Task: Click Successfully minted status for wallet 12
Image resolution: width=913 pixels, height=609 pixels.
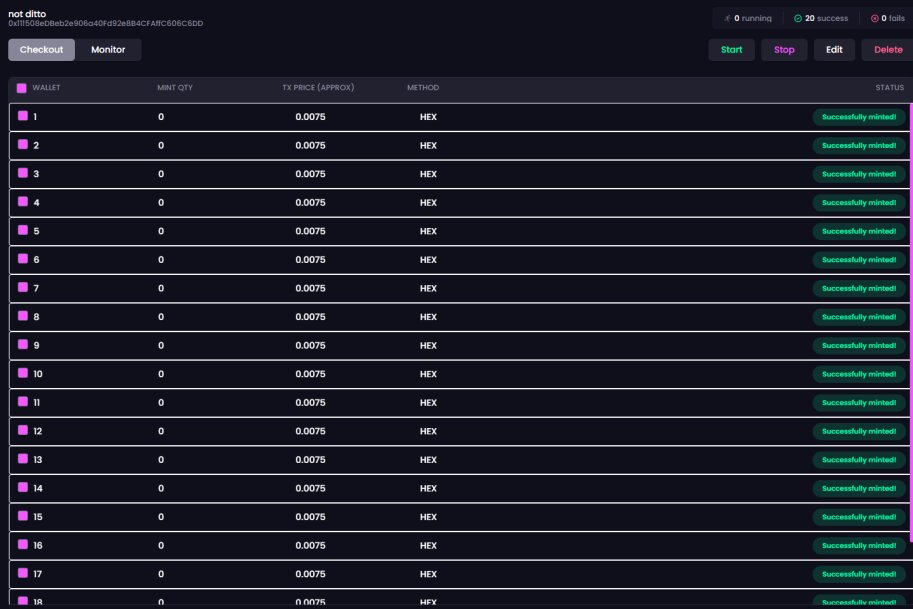Action: (x=858, y=431)
